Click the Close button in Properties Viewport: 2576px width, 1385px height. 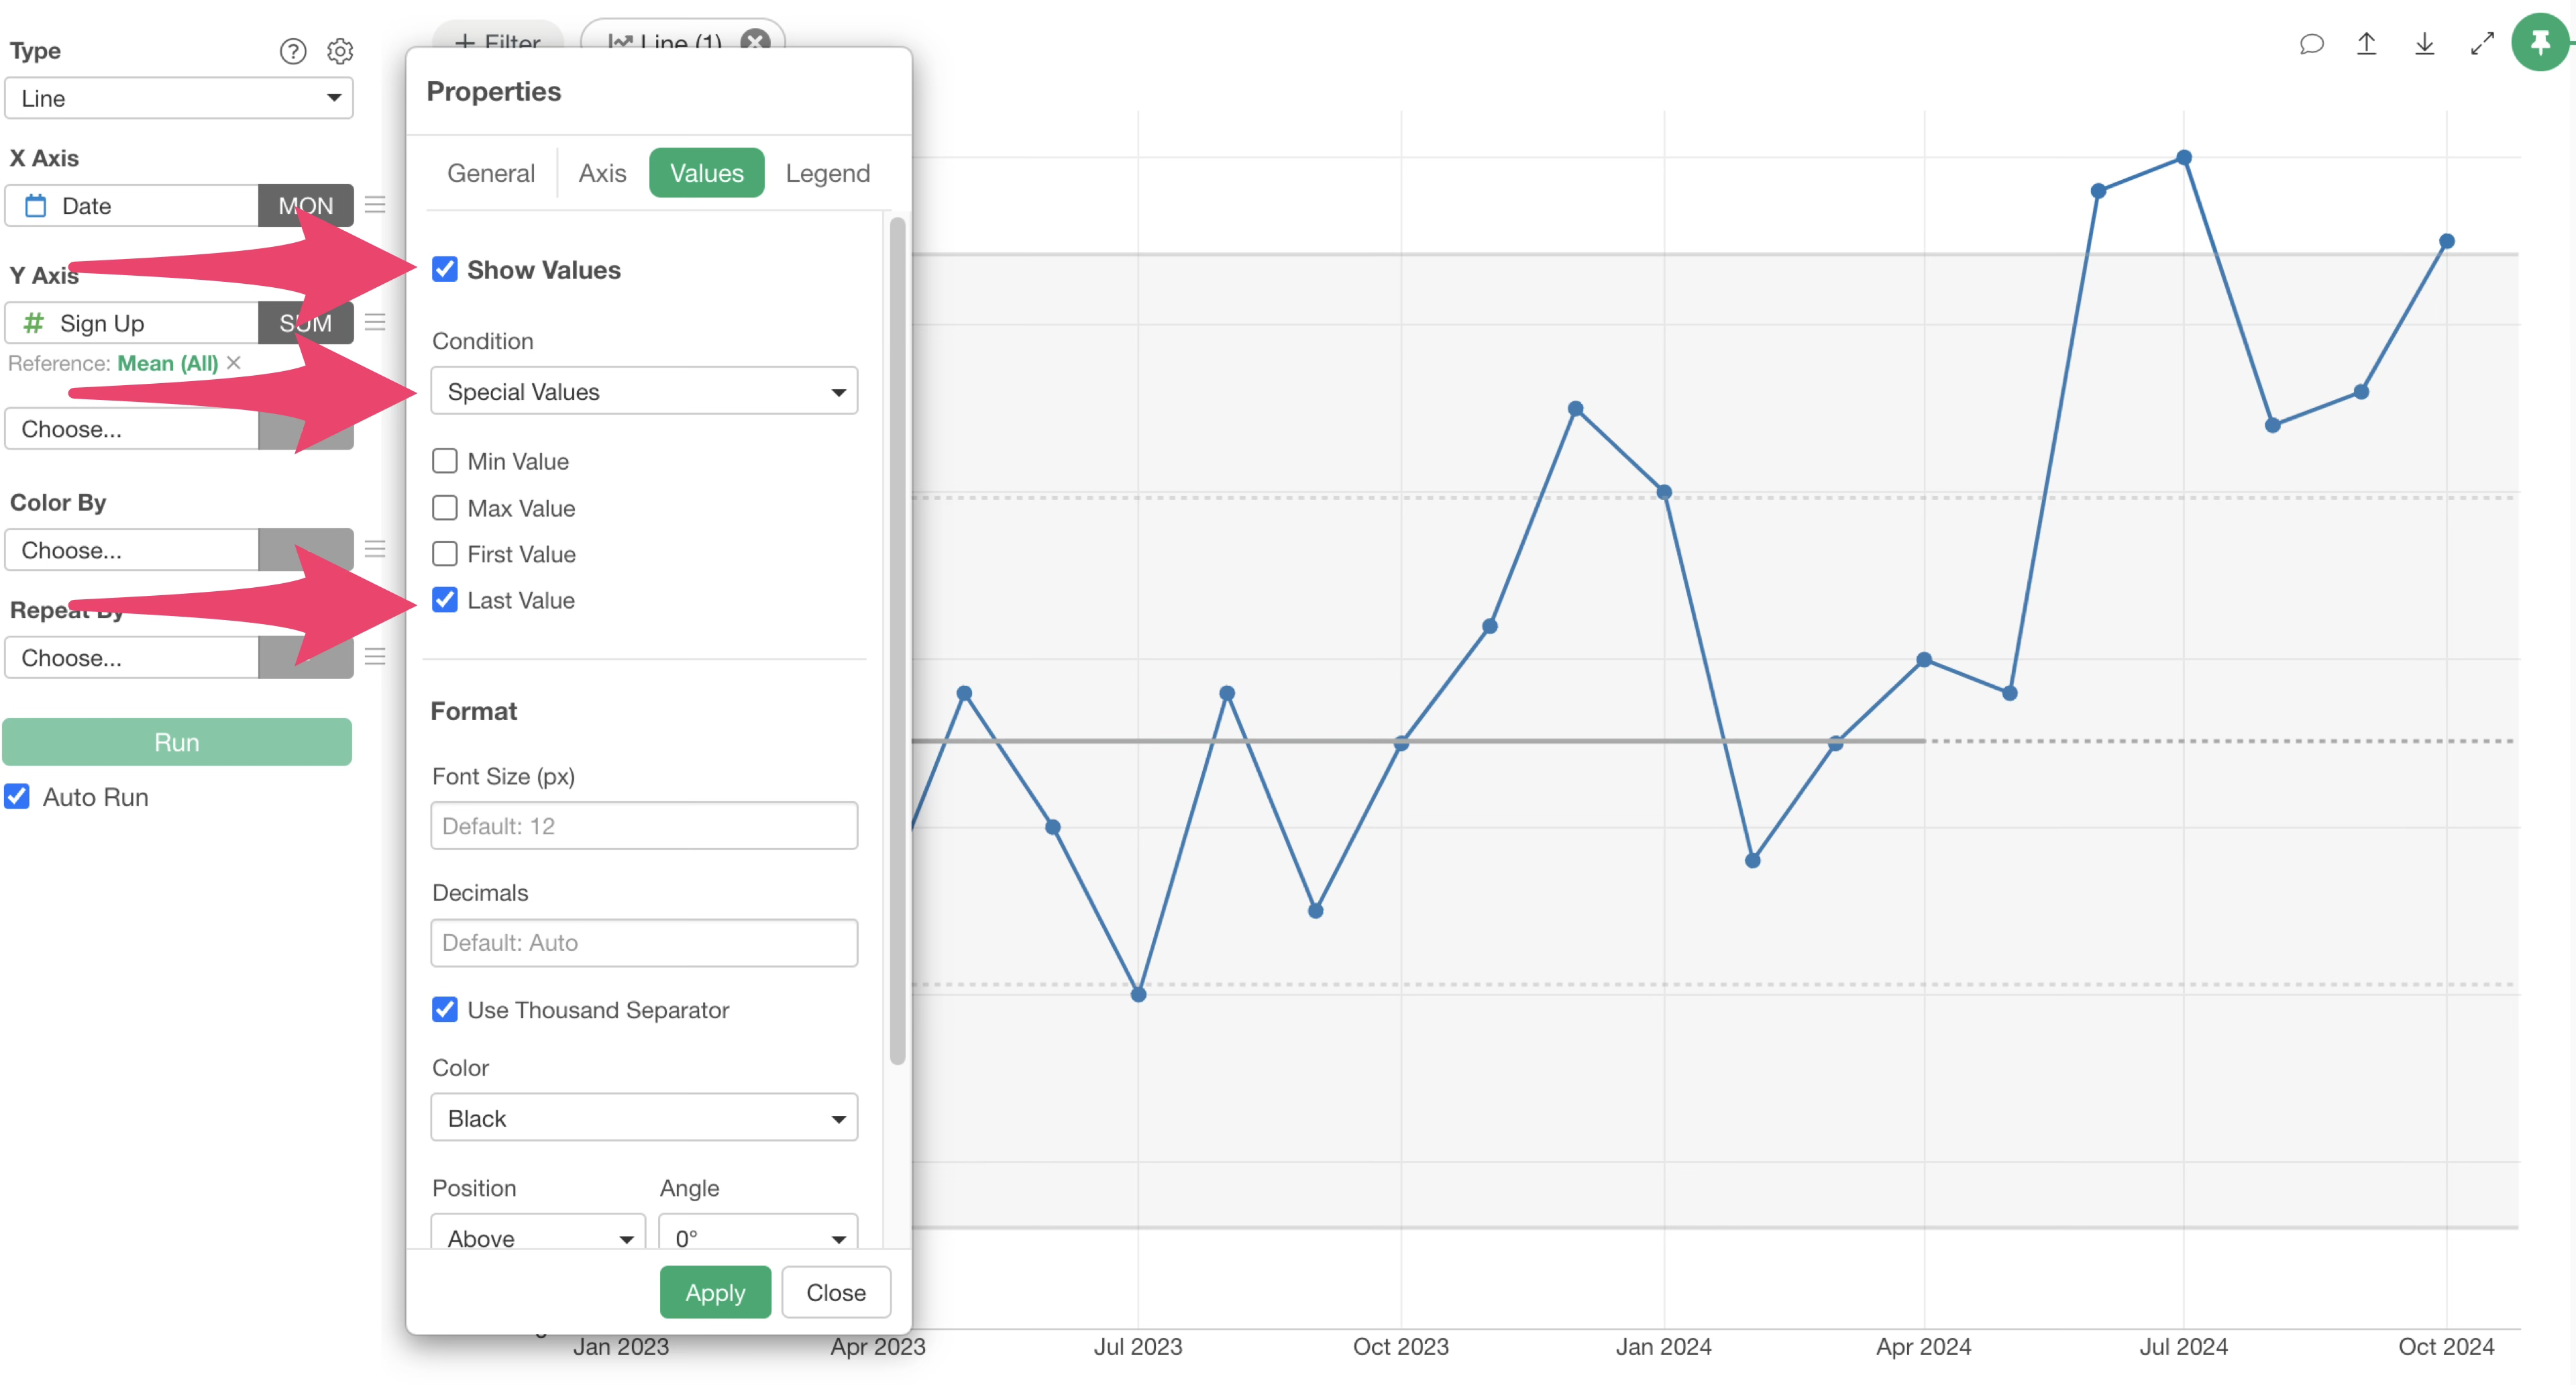pyautogui.click(x=836, y=1293)
